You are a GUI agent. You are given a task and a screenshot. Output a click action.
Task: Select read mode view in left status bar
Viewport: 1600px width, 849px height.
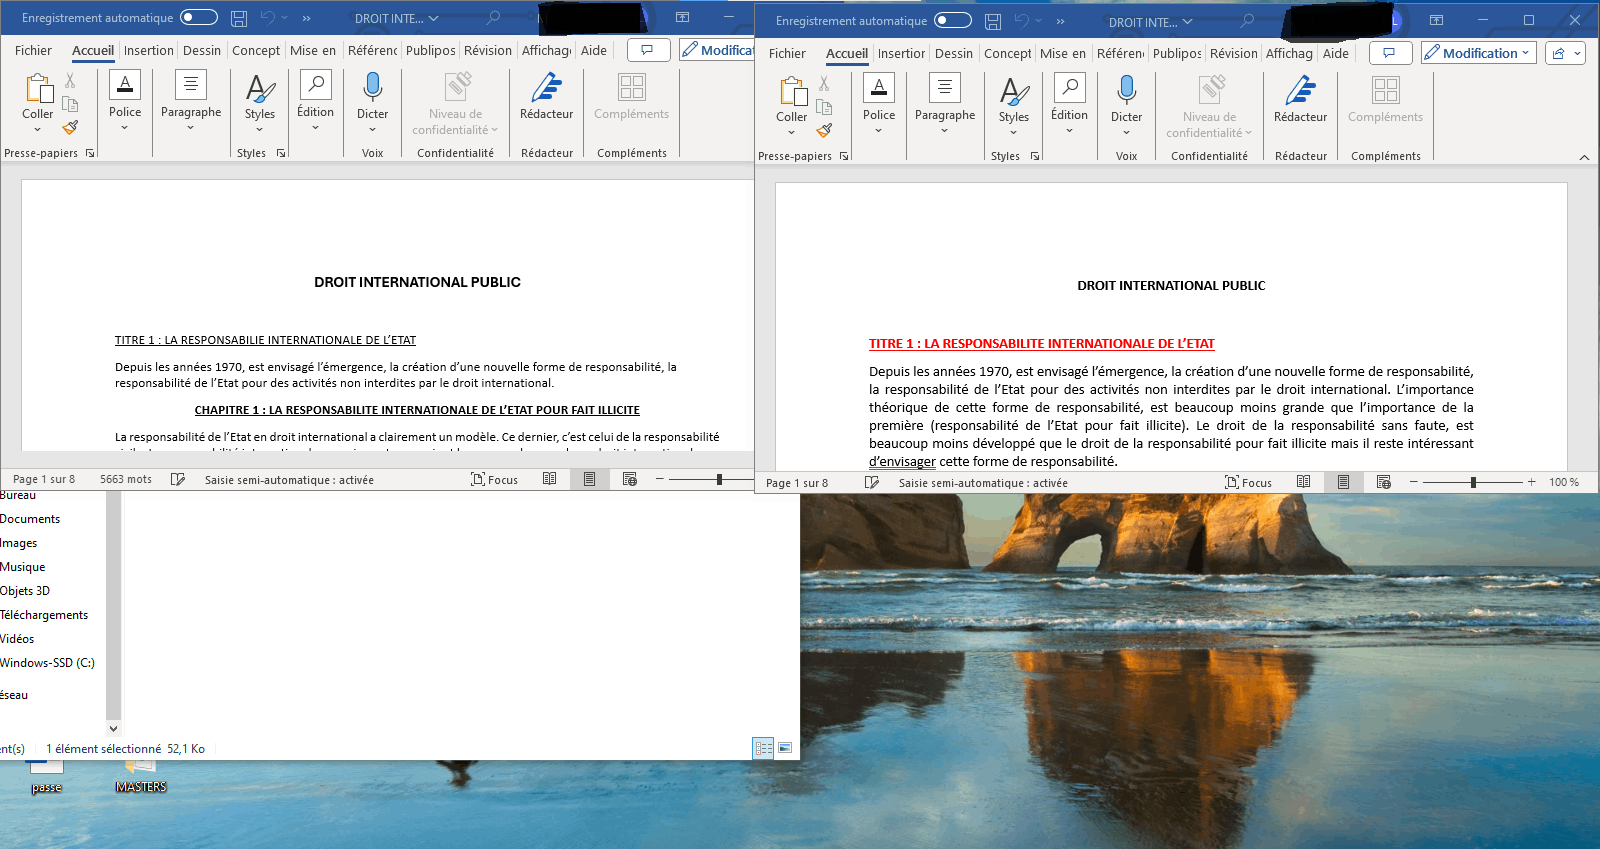click(550, 479)
